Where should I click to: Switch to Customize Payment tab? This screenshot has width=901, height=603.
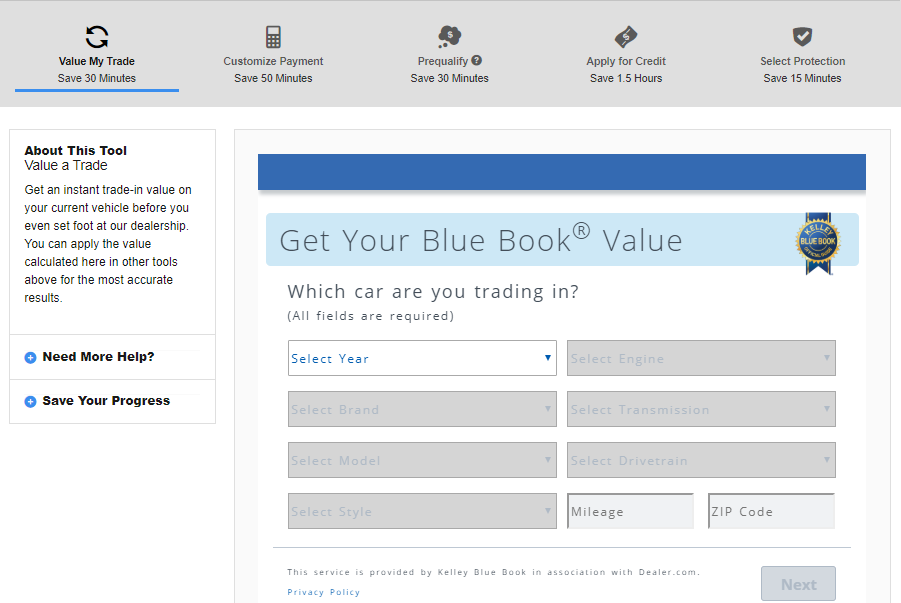click(x=273, y=55)
